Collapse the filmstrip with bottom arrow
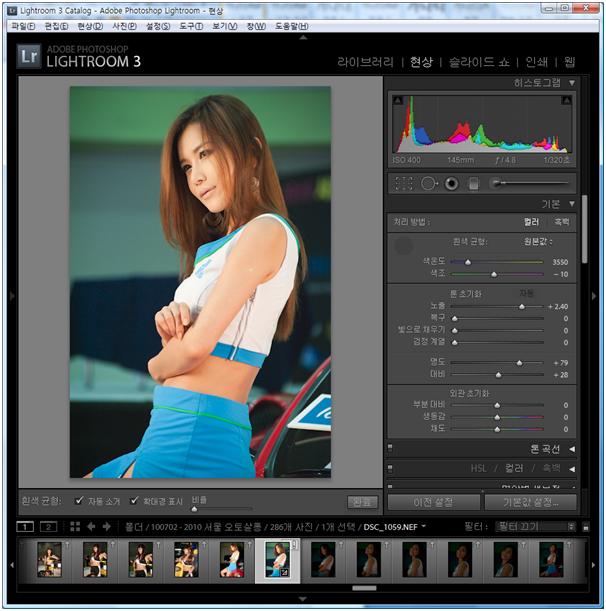This screenshot has width=606, height=611. [x=302, y=599]
